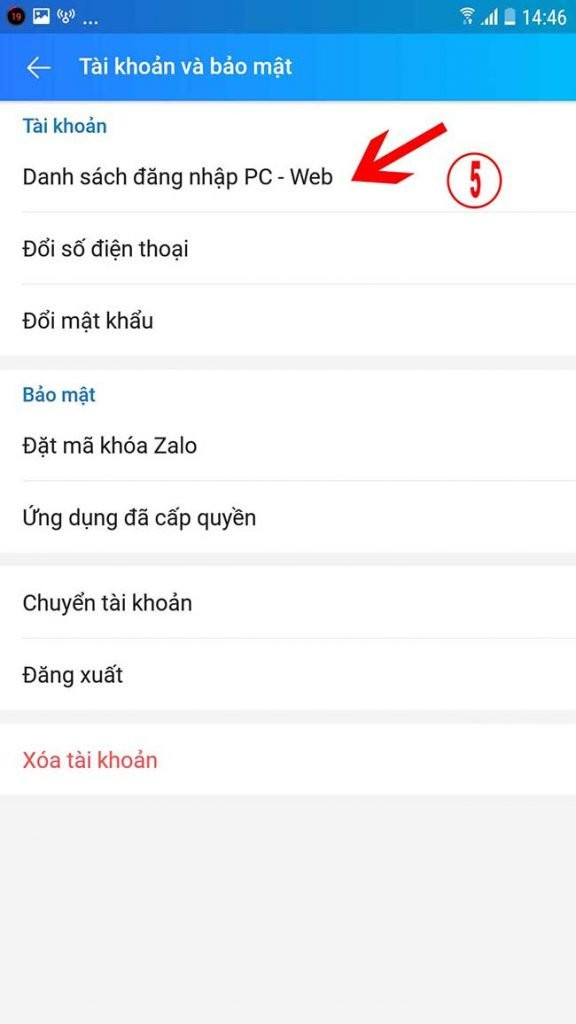
Task: Tap the back arrow in the header
Action: [37, 68]
